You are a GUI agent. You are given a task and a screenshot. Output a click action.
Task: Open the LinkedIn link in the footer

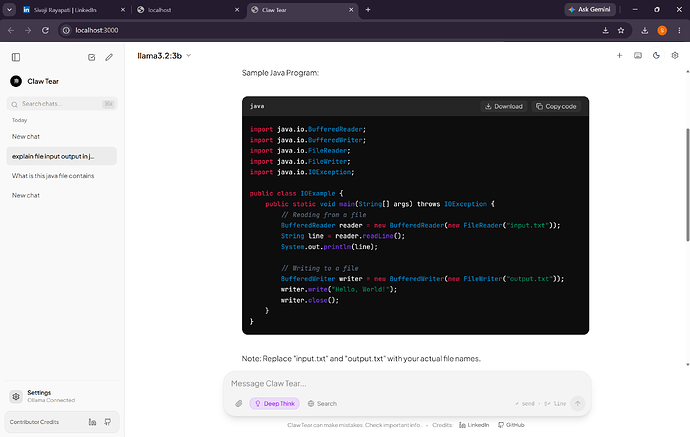pyautogui.click(x=474, y=425)
